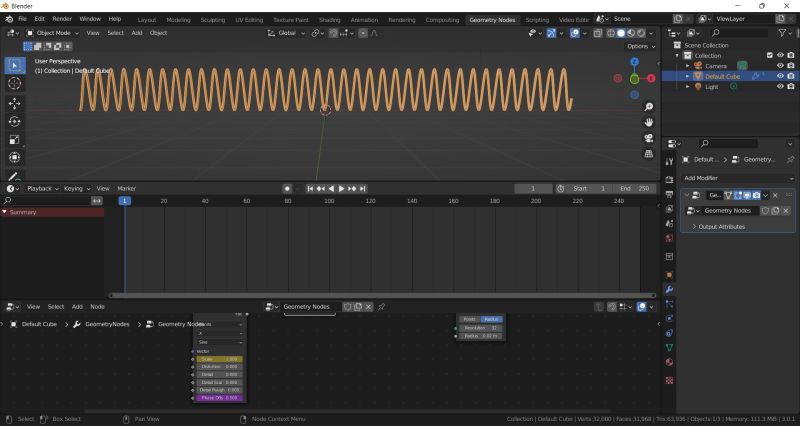The image size is (800, 426).
Task: Open the Add Modifier dropdown
Action: coord(738,178)
